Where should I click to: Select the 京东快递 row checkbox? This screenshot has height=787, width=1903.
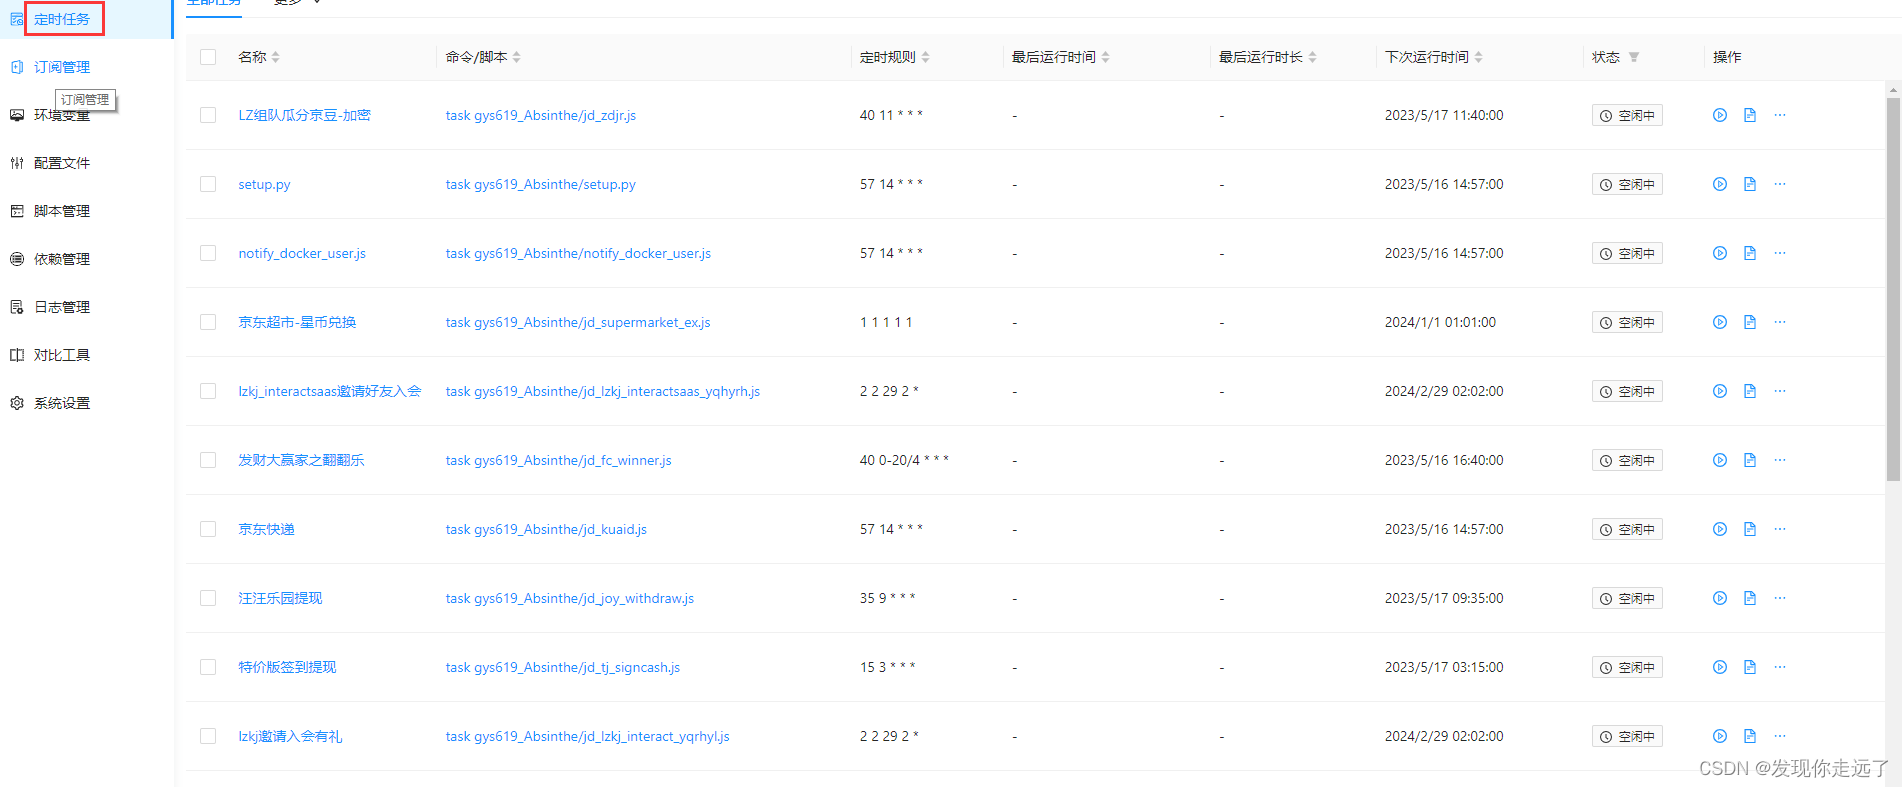(x=208, y=529)
